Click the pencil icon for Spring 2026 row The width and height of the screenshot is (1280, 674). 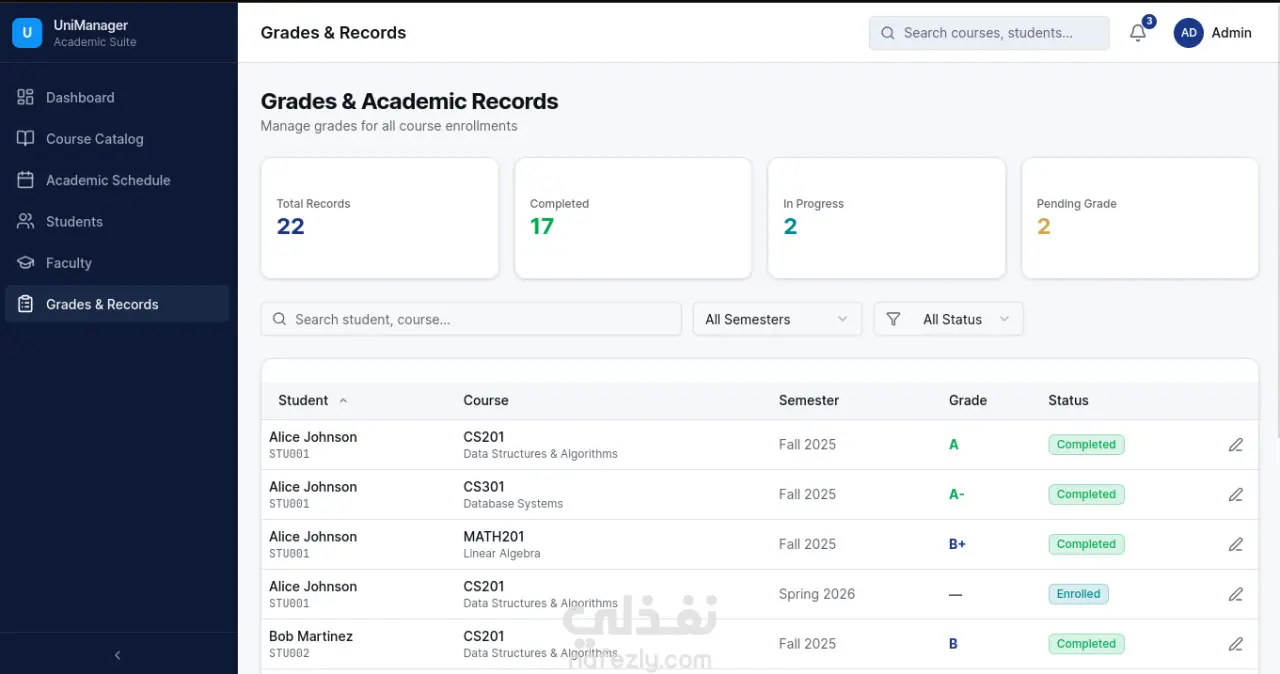[1236, 594]
